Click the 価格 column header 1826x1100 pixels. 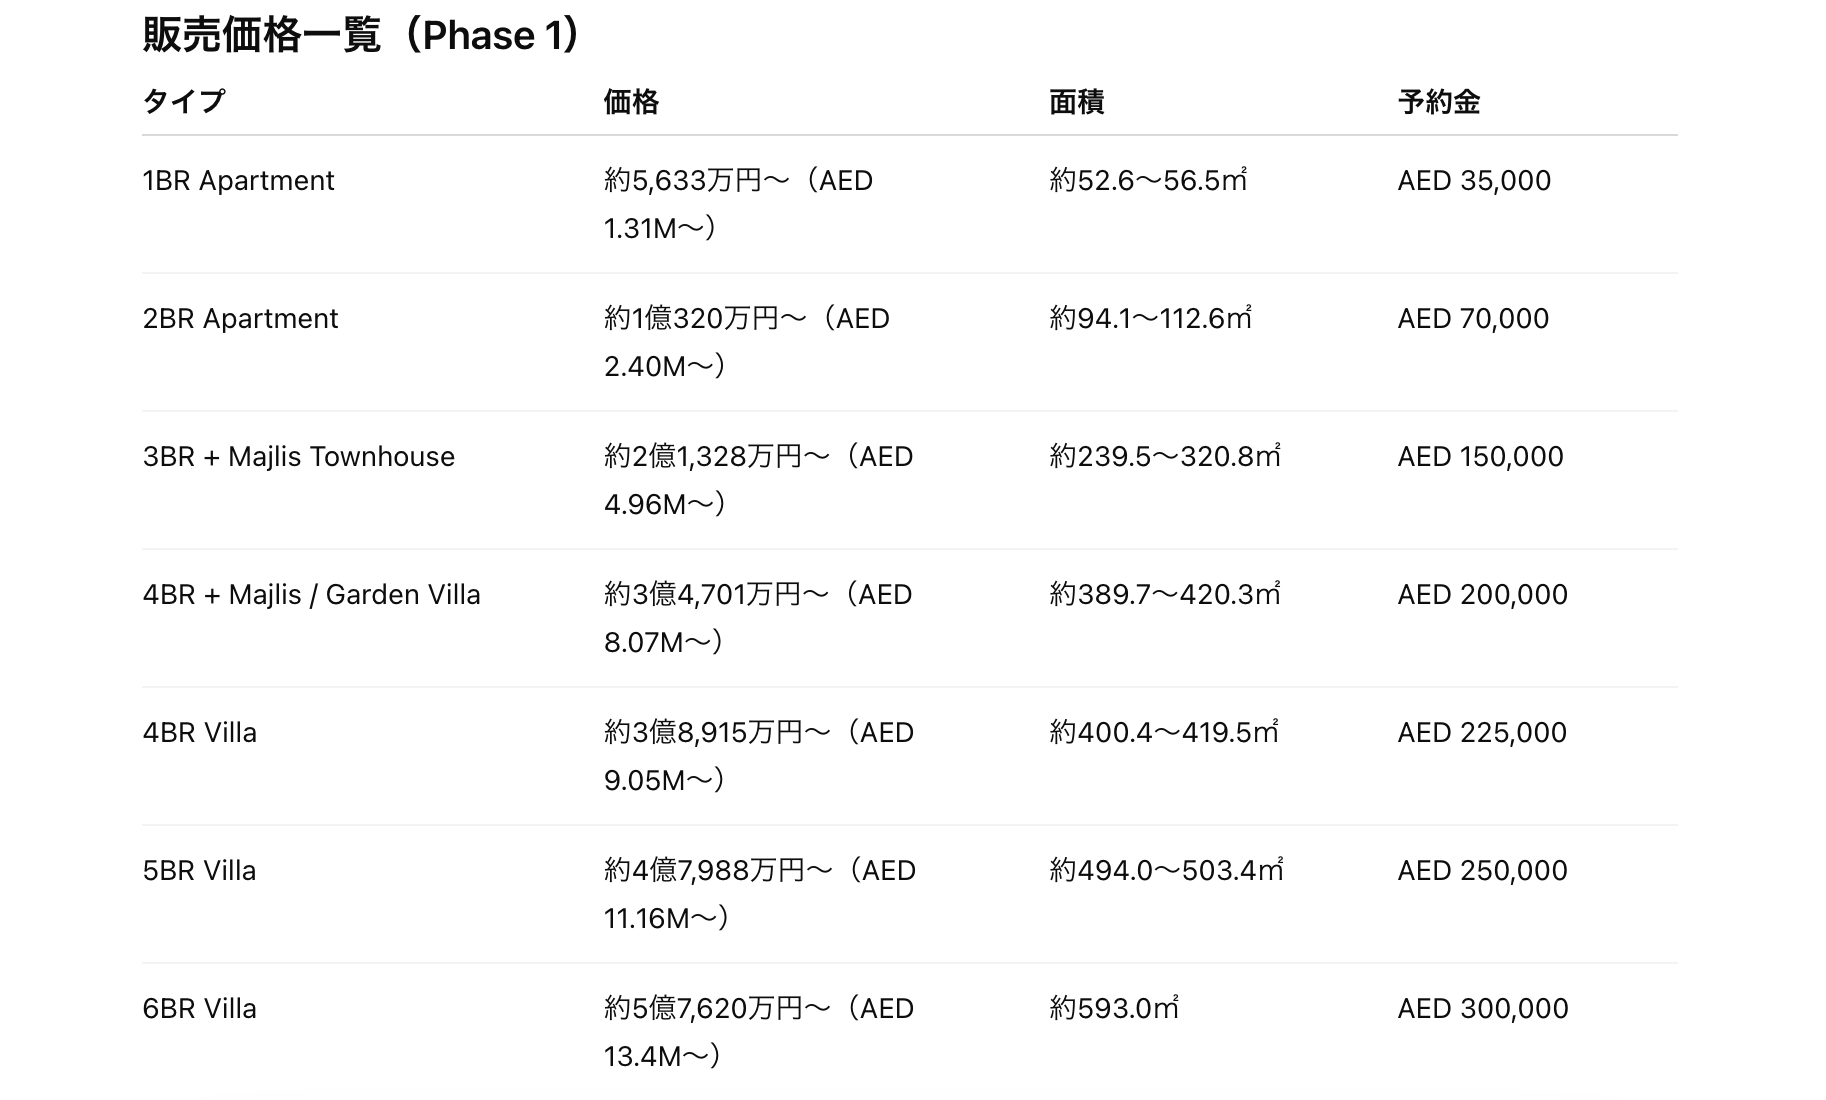click(x=631, y=101)
